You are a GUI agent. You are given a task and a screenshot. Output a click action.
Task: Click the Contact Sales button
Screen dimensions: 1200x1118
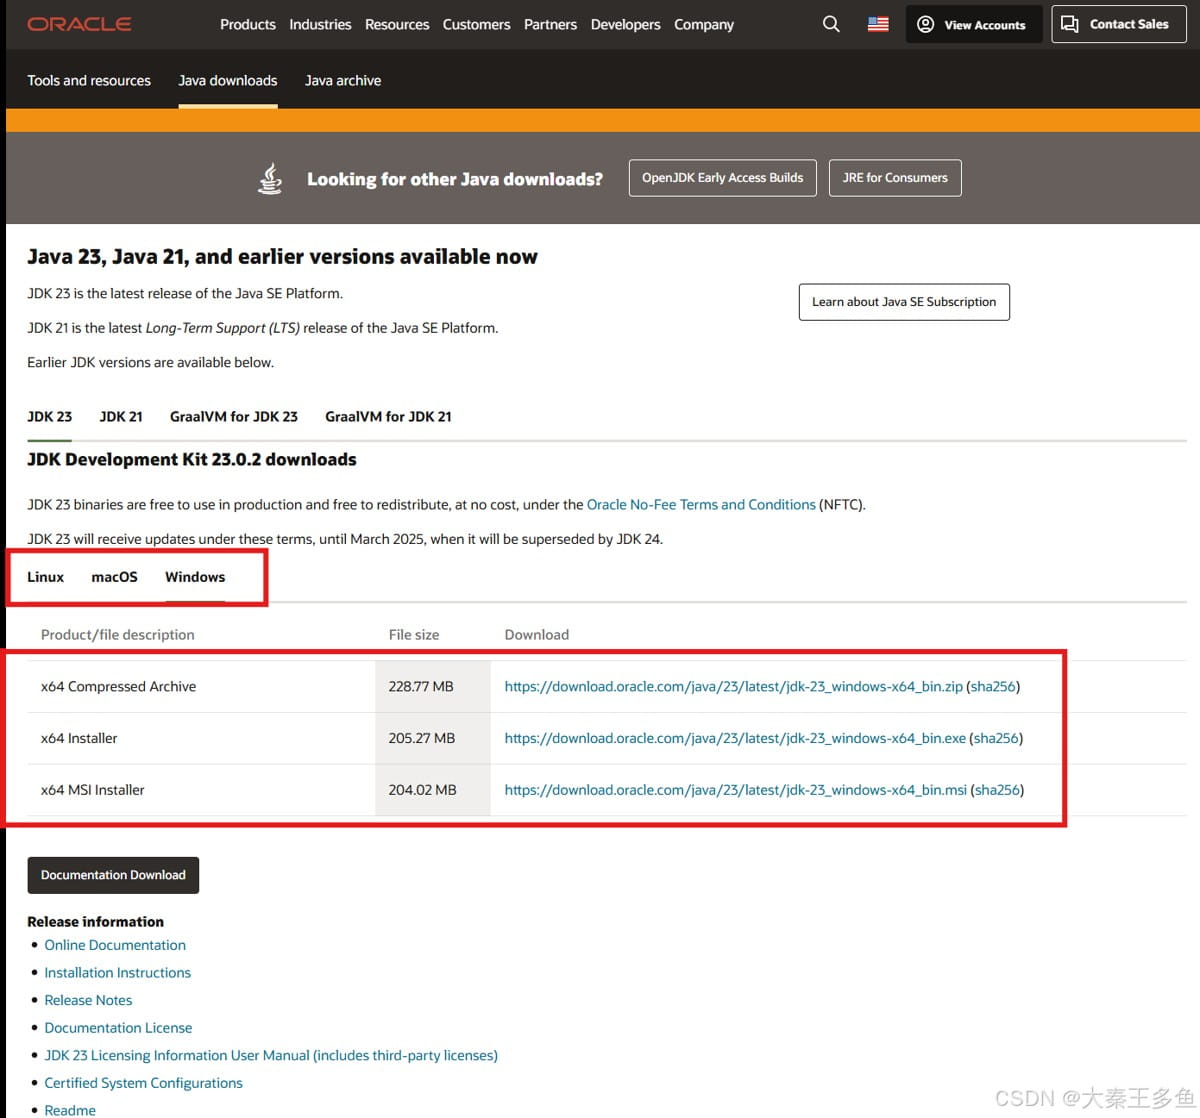[x=1117, y=24]
